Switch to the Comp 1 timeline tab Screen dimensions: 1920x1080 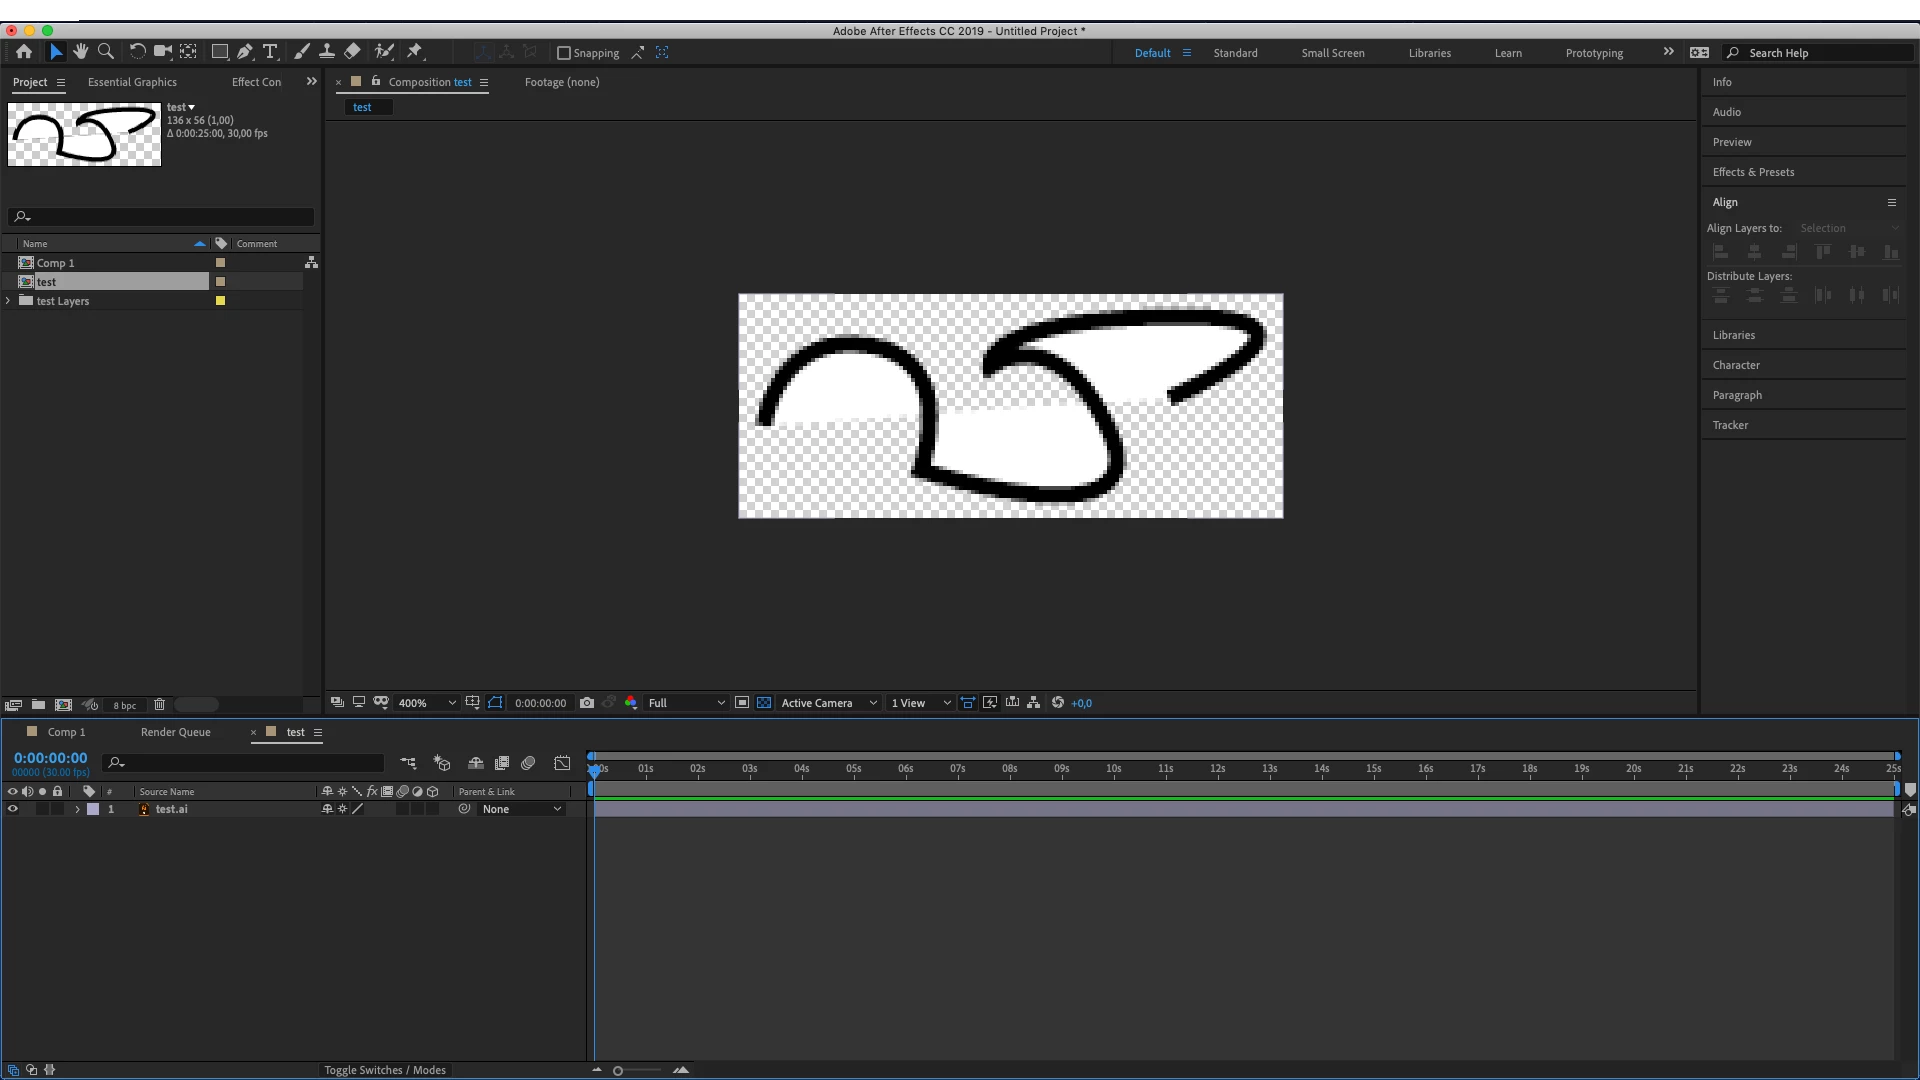(66, 732)
